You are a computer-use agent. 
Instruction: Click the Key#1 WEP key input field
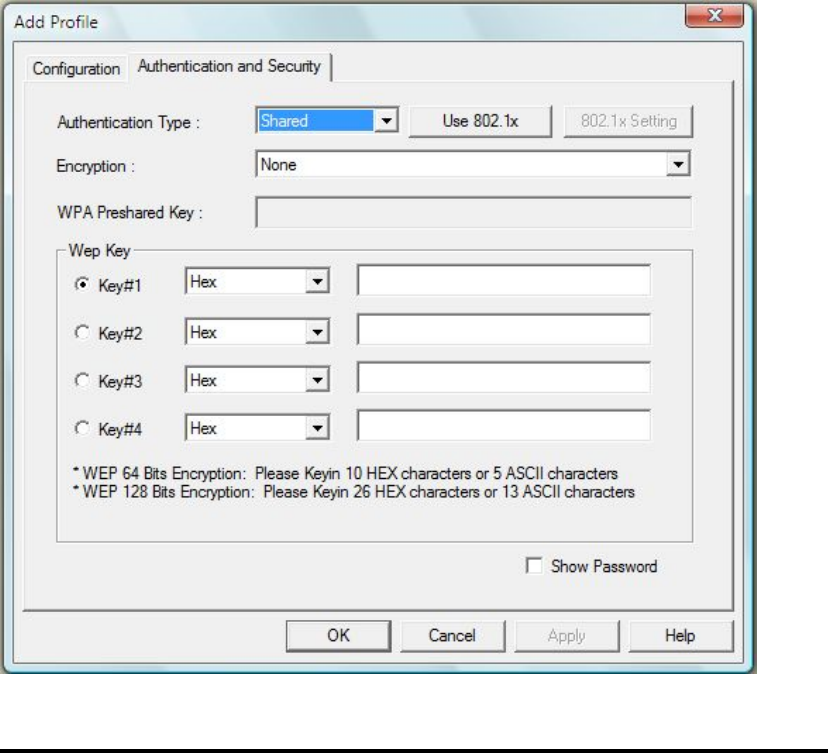point(504,280)
